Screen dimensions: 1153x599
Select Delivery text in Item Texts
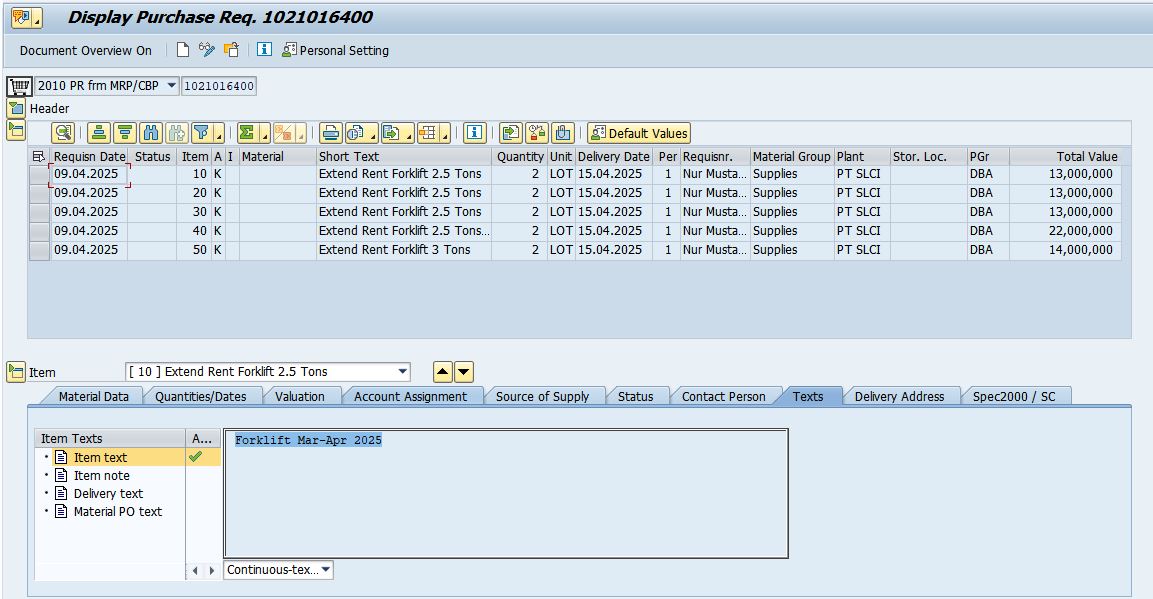click(108, 494)
